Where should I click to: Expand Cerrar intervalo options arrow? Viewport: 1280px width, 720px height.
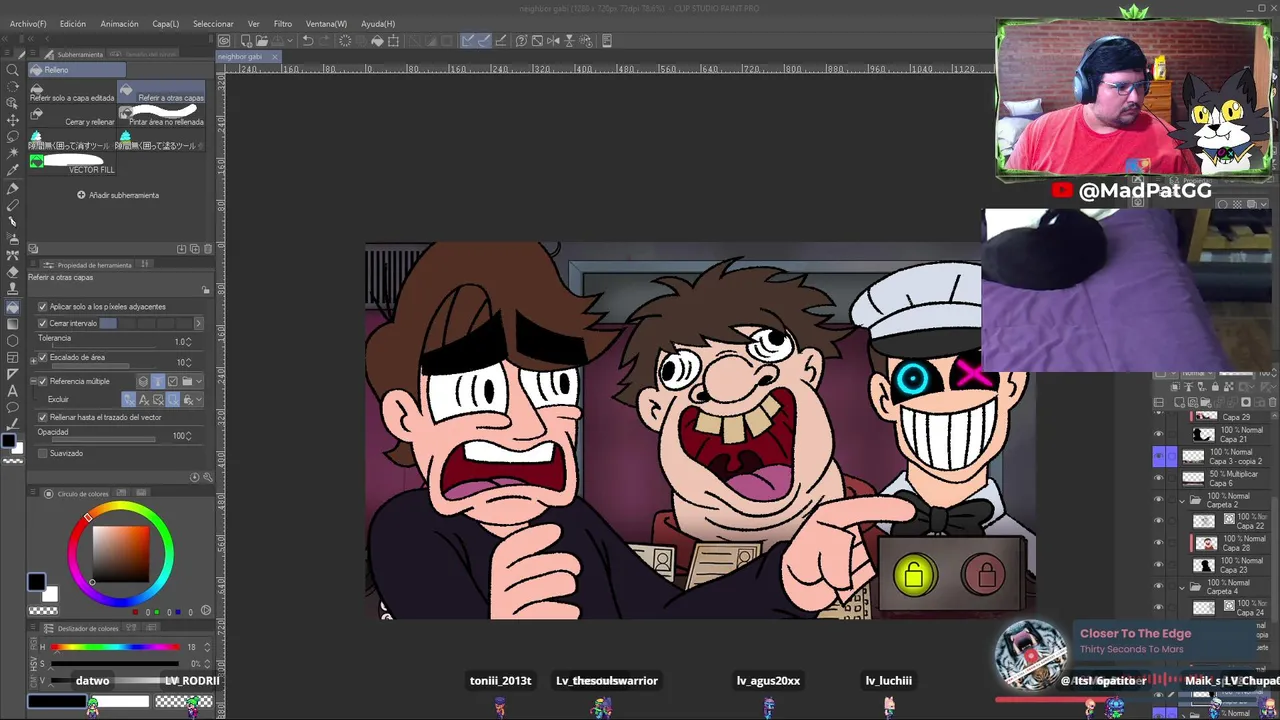point(198,323)
